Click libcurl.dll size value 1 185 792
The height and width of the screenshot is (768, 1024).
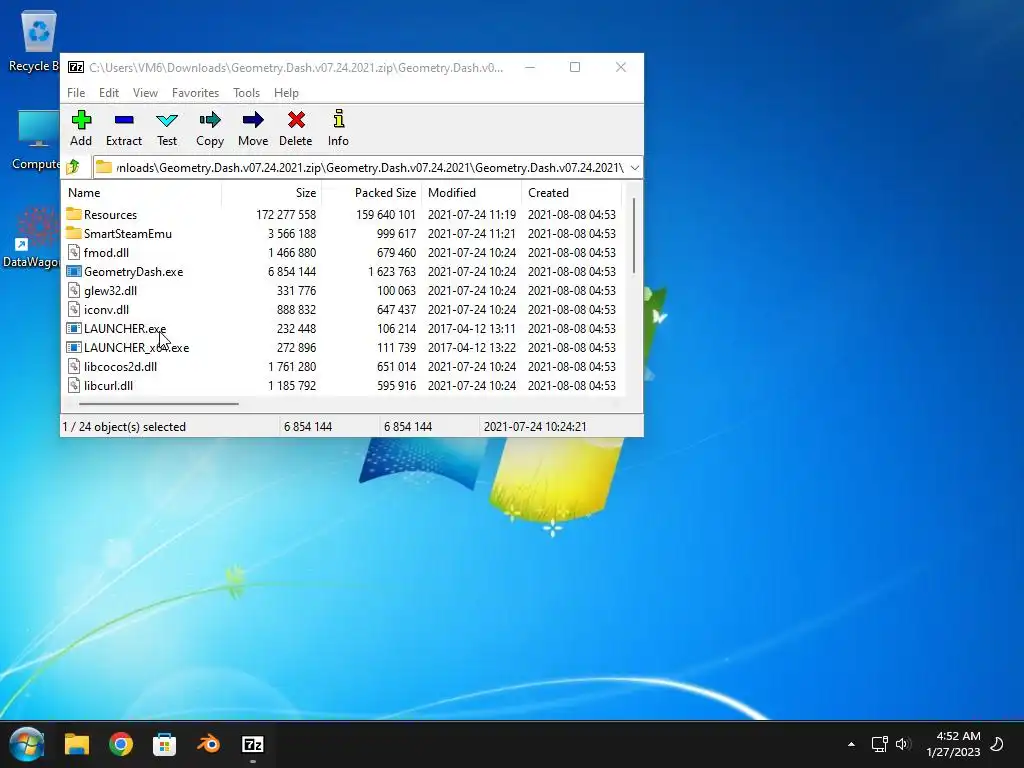(x=292, y=385)
